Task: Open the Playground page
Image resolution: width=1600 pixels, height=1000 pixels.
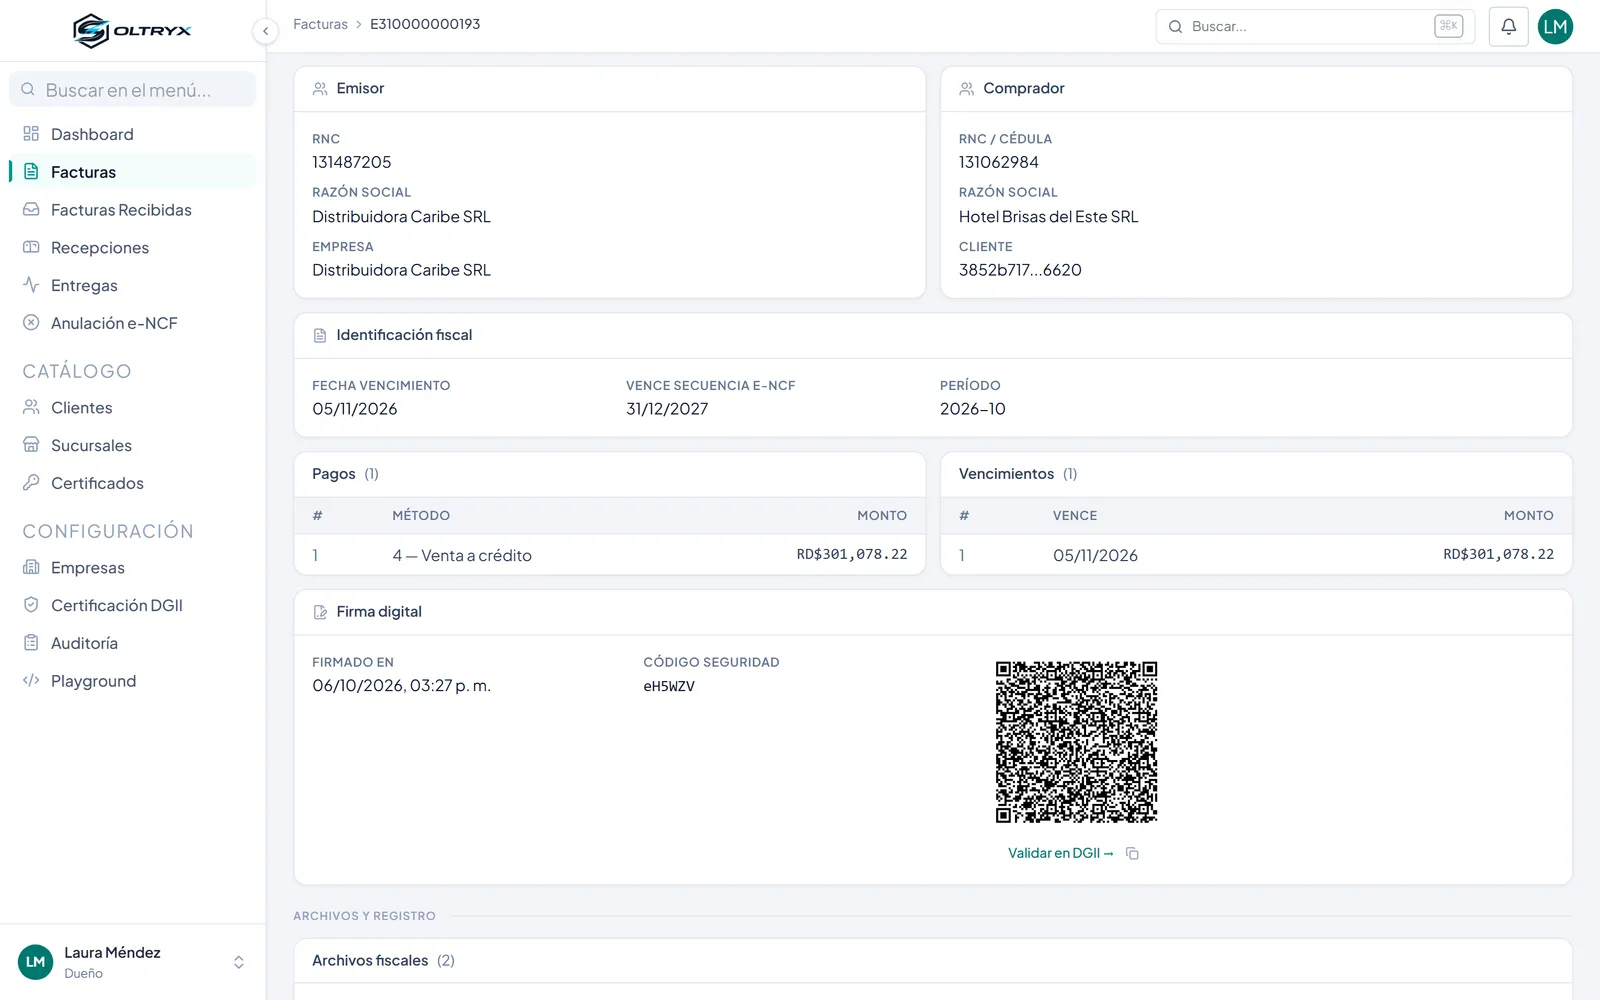Action: 132,681
